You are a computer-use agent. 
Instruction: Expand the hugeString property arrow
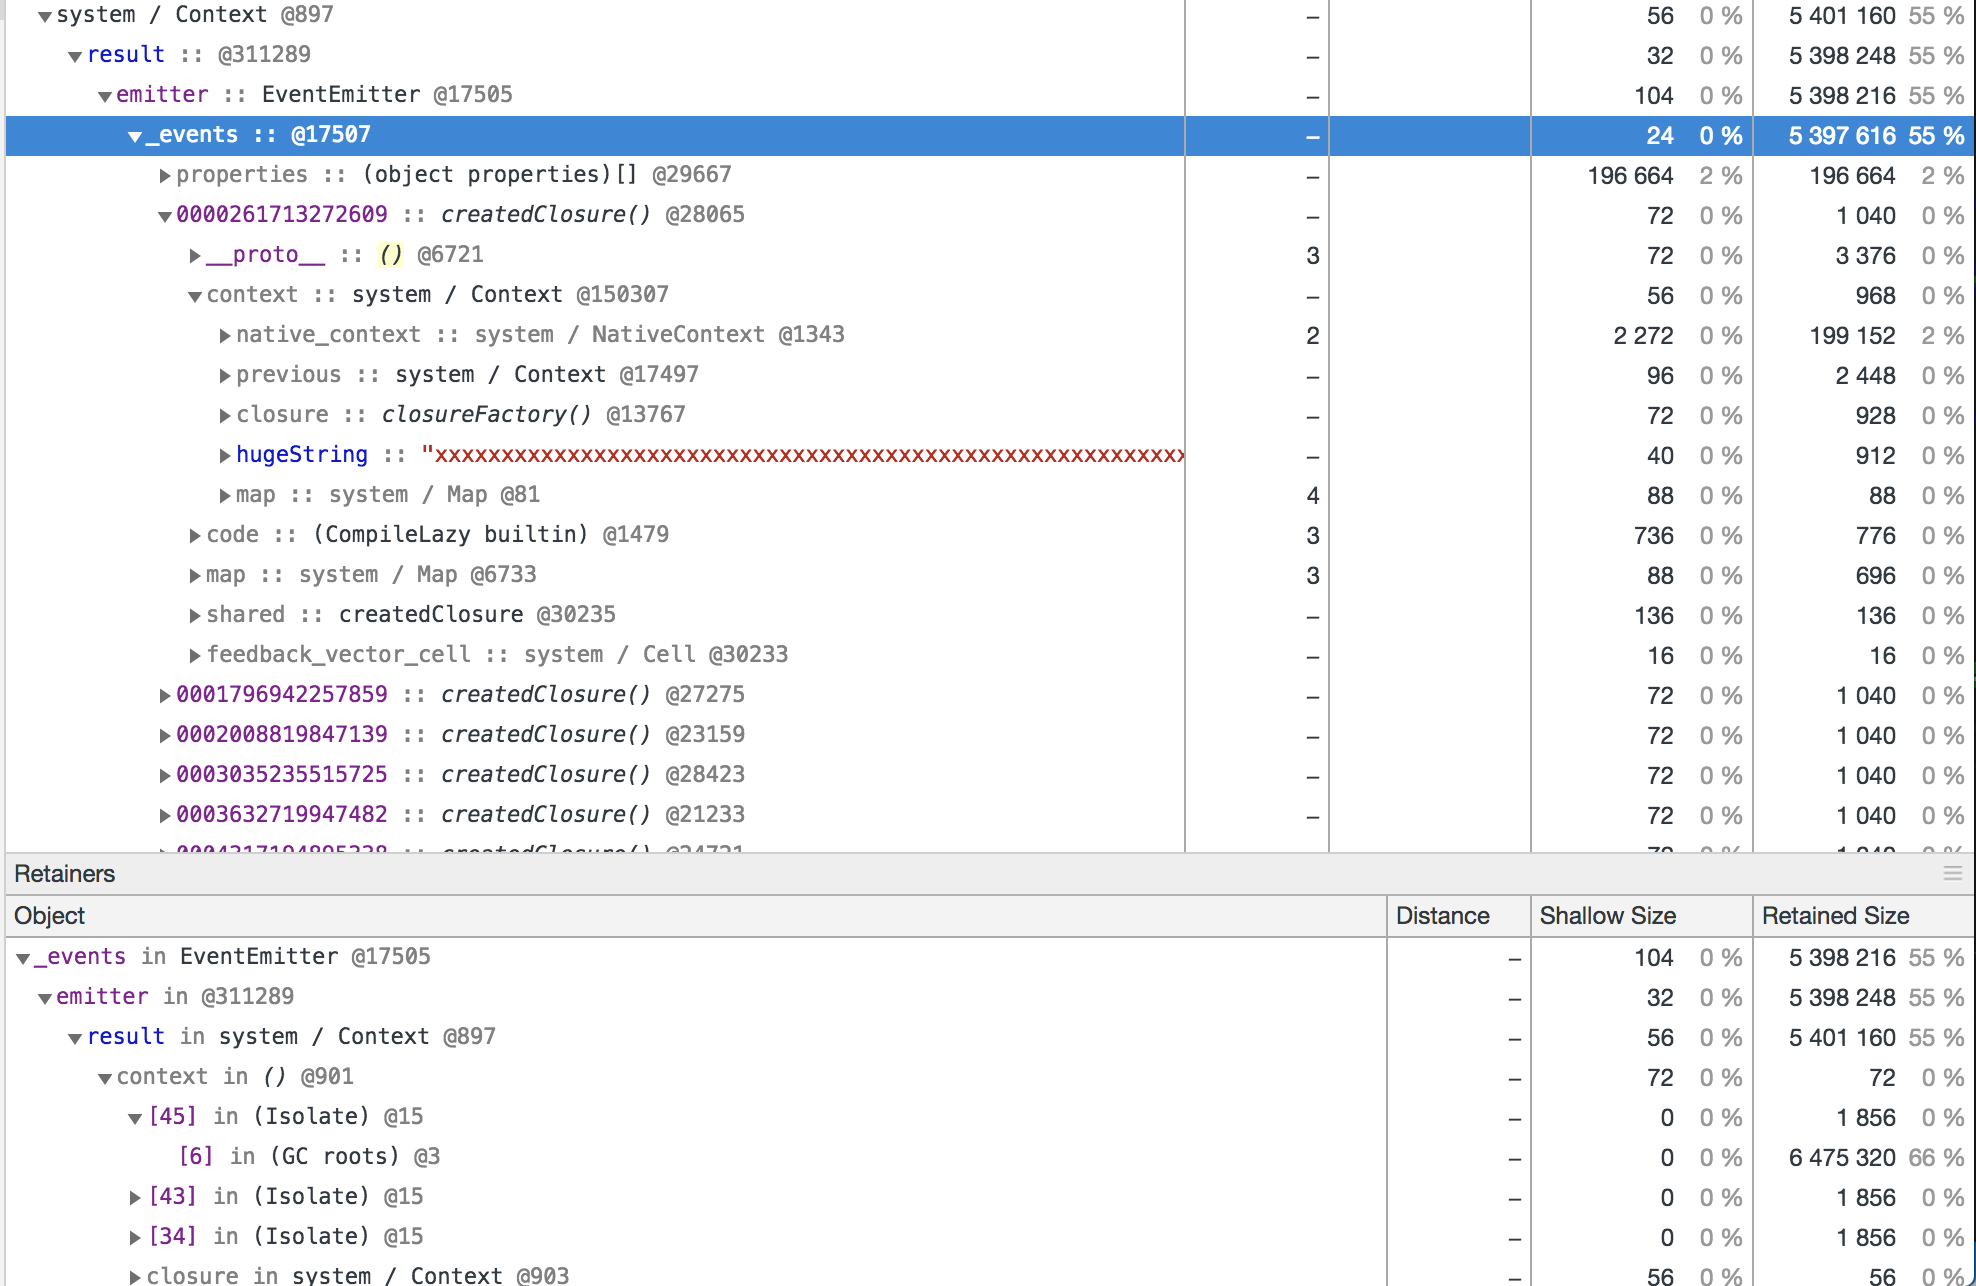pos(225,456)
